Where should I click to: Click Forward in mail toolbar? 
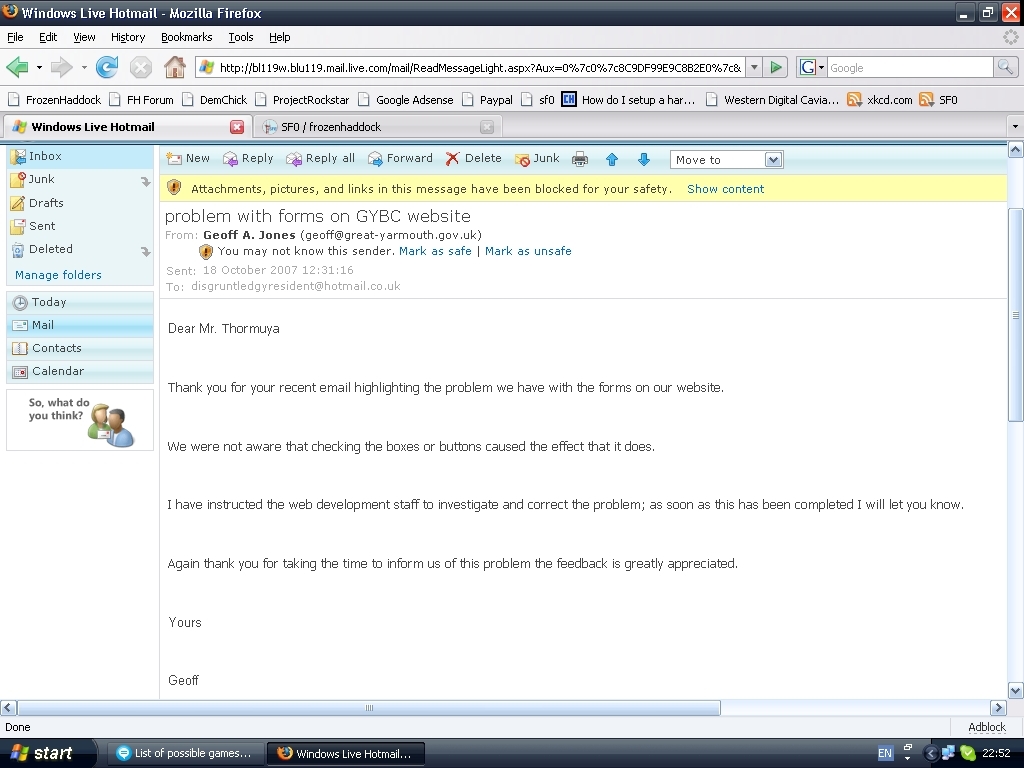(400, 158)
